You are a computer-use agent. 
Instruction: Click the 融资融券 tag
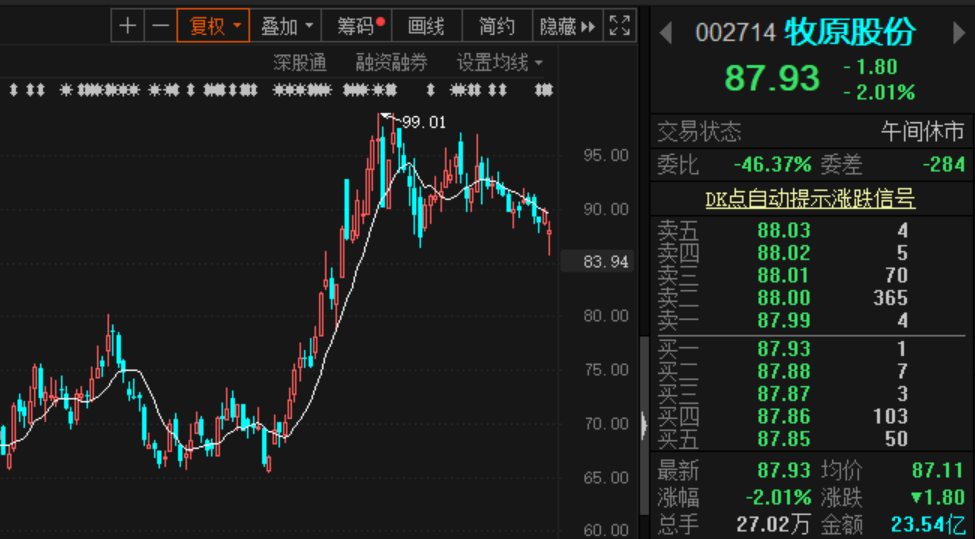(x=392, y=62)
